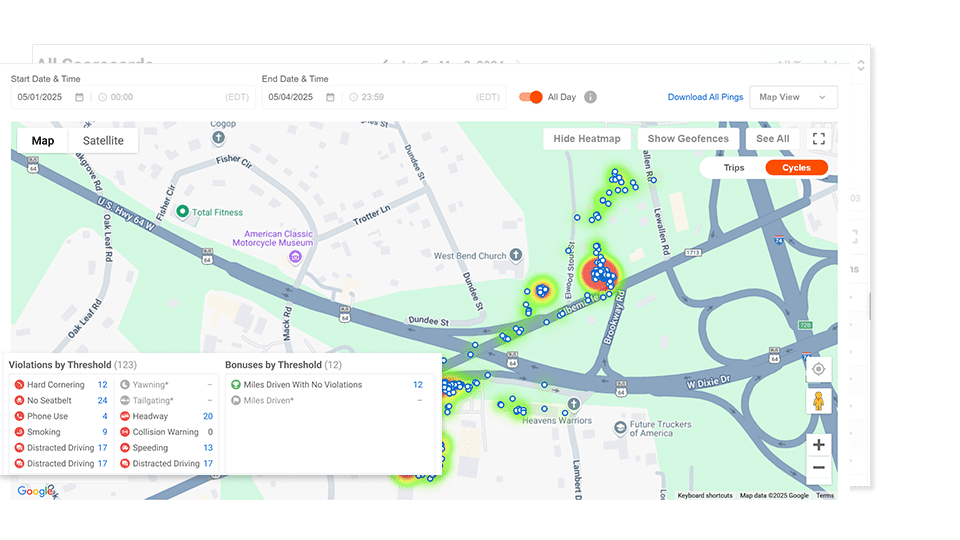Toggle fullscreen map view icon
The height and width of the screenshot is (540, 960).
click(x=819, y=139)
